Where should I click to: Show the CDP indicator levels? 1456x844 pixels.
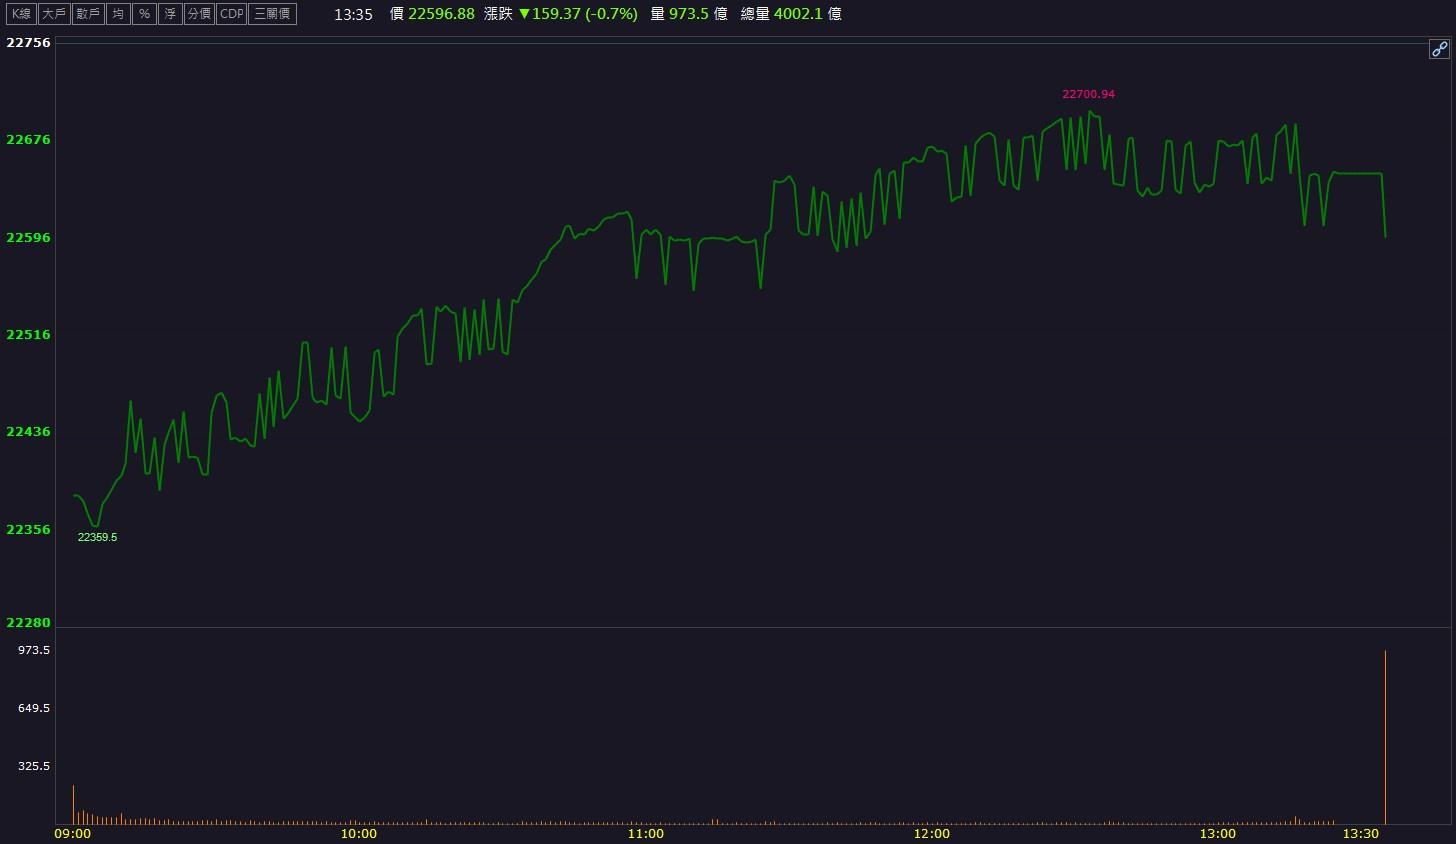pyautogui.click(x=231, y=14)
